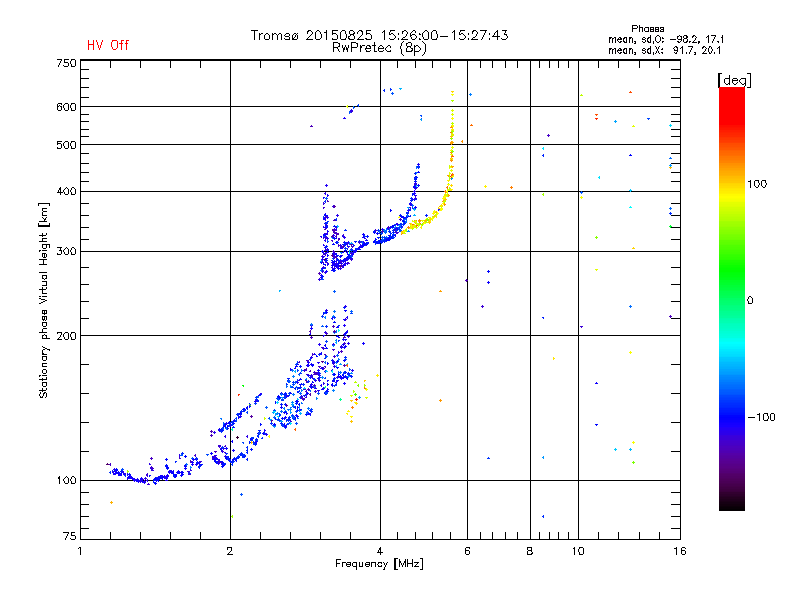Click the '100' tick label on the colorbar
Viewport: 800px width, 600px height.
(x=757, y=184)
